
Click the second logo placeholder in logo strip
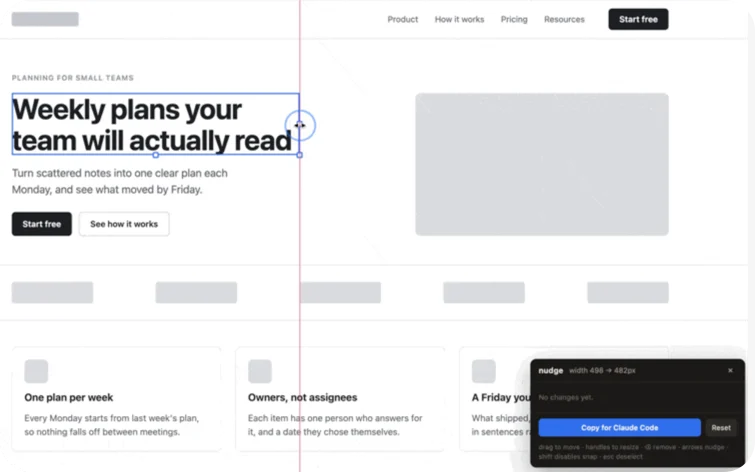click(196, 292)
